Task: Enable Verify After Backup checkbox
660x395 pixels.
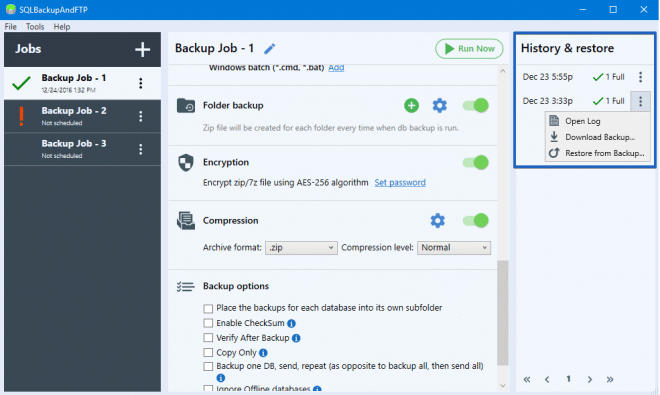Action: 208,338
